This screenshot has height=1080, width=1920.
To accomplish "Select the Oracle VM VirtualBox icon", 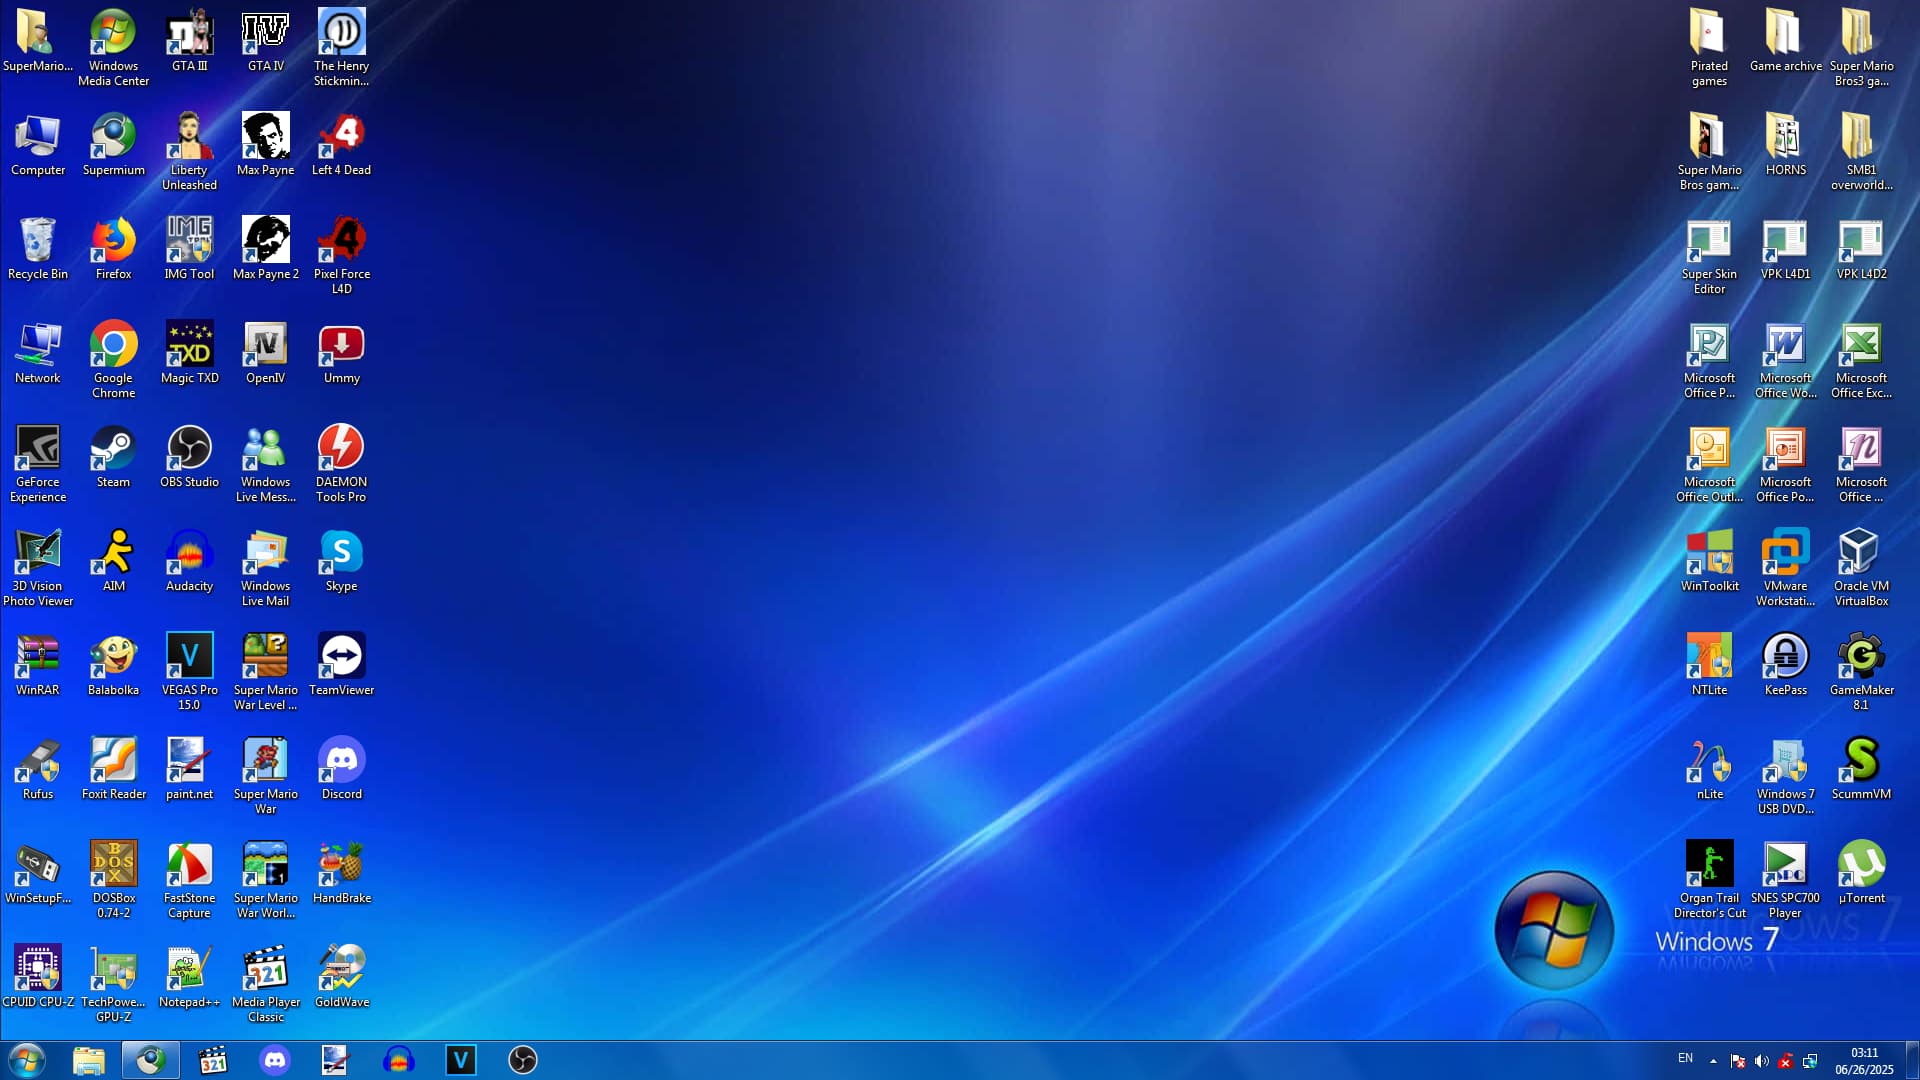I will (x=1861, y=568).
